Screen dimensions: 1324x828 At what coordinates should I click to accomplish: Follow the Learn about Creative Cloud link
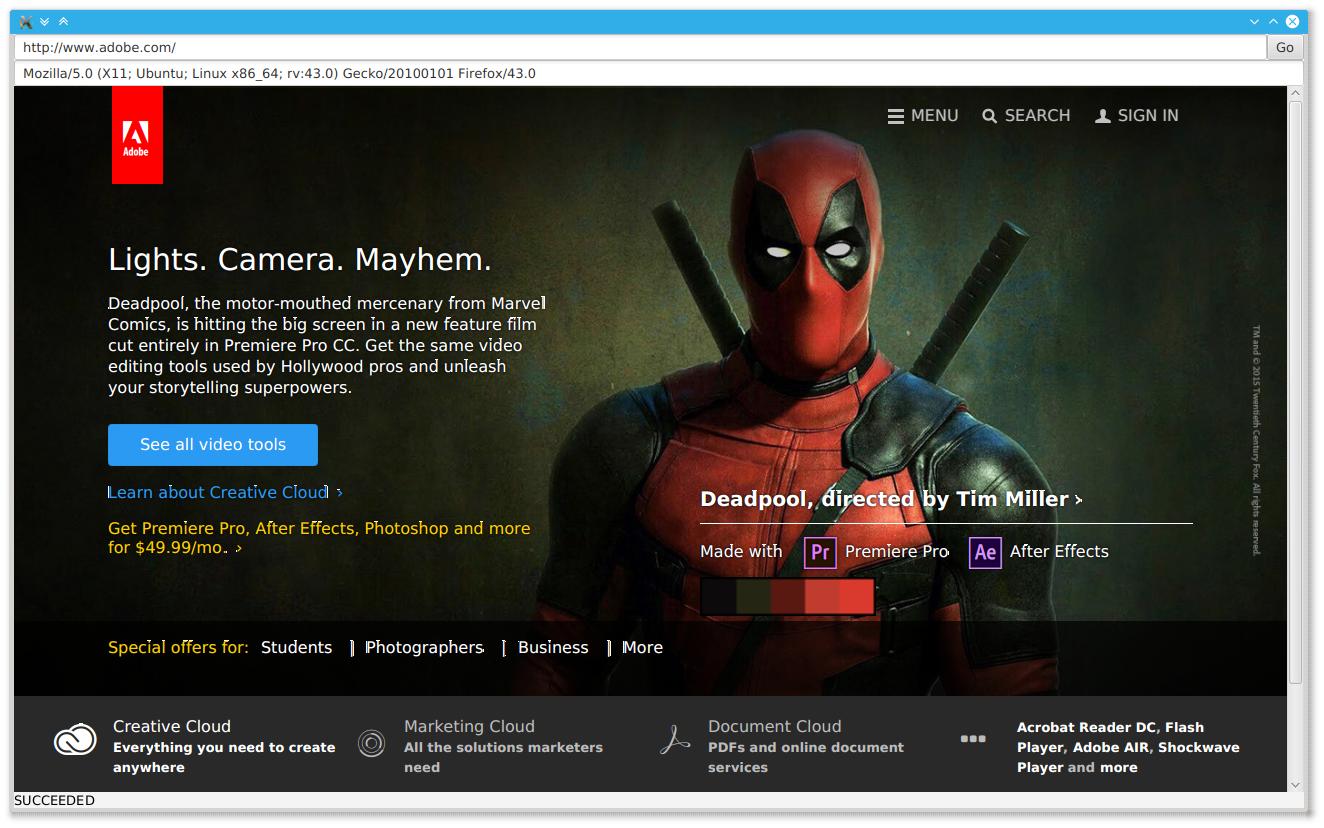tap(218, 492)
